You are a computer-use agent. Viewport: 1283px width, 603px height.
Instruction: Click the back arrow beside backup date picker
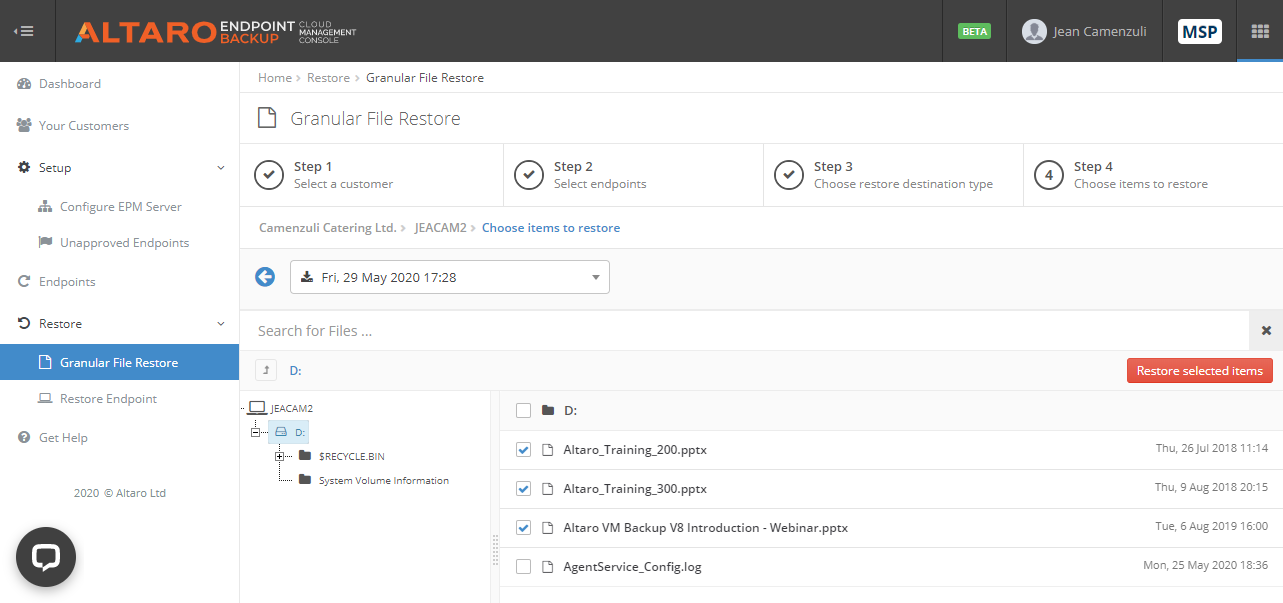point(264,276)
